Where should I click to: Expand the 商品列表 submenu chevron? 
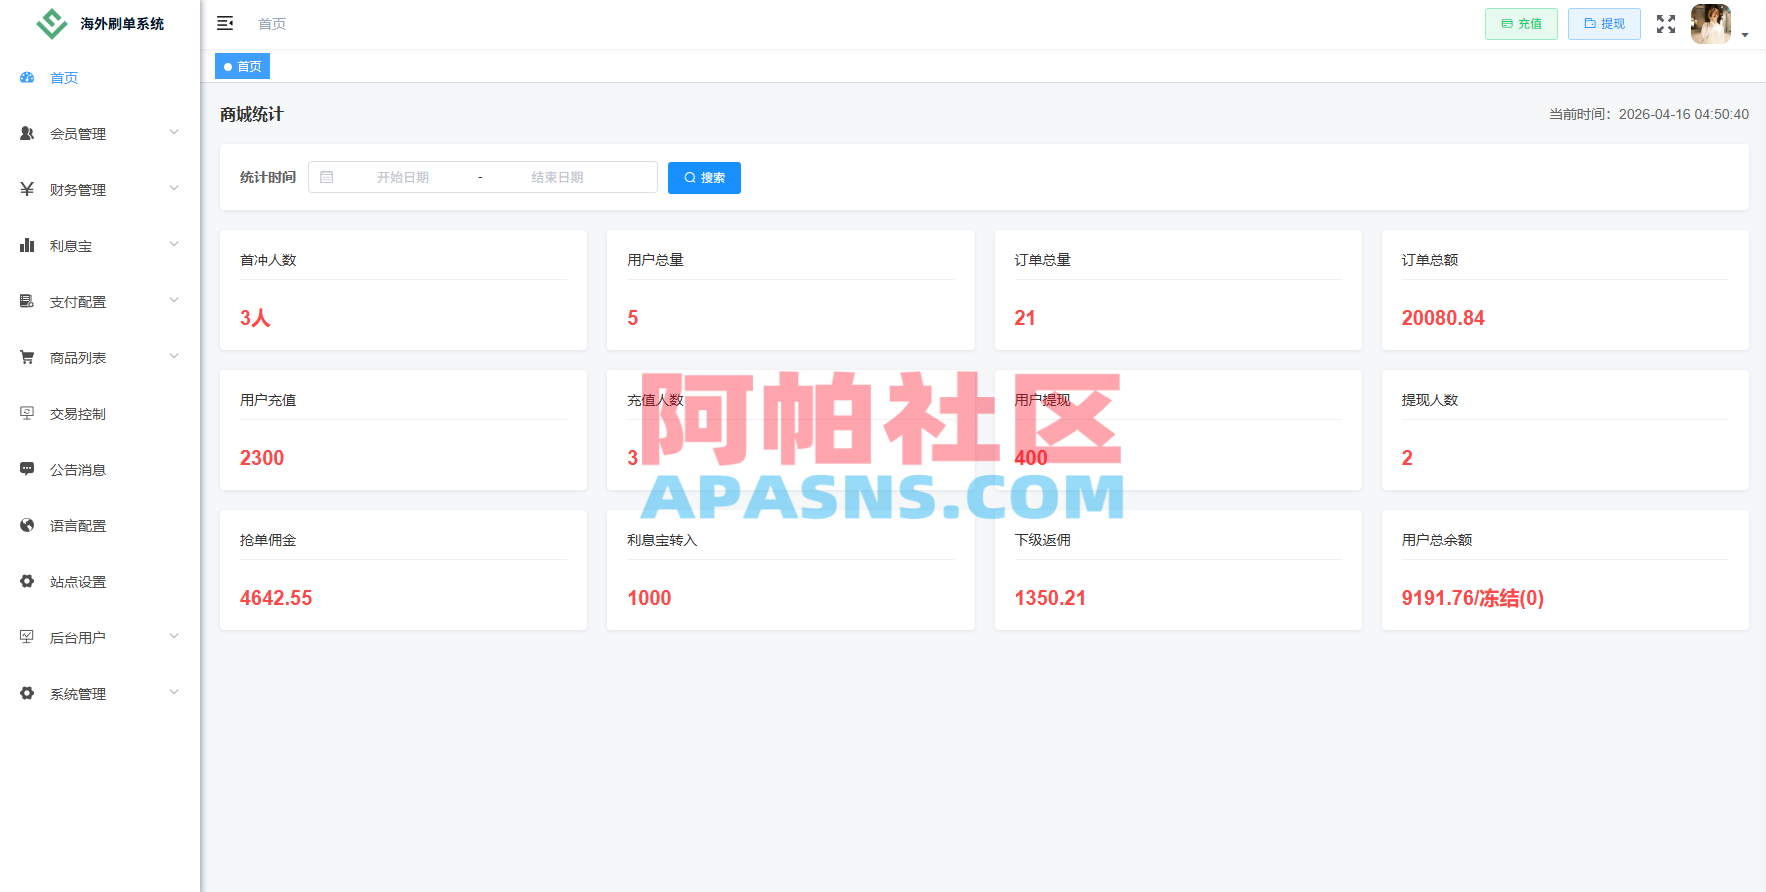click(x=174, y=356)
